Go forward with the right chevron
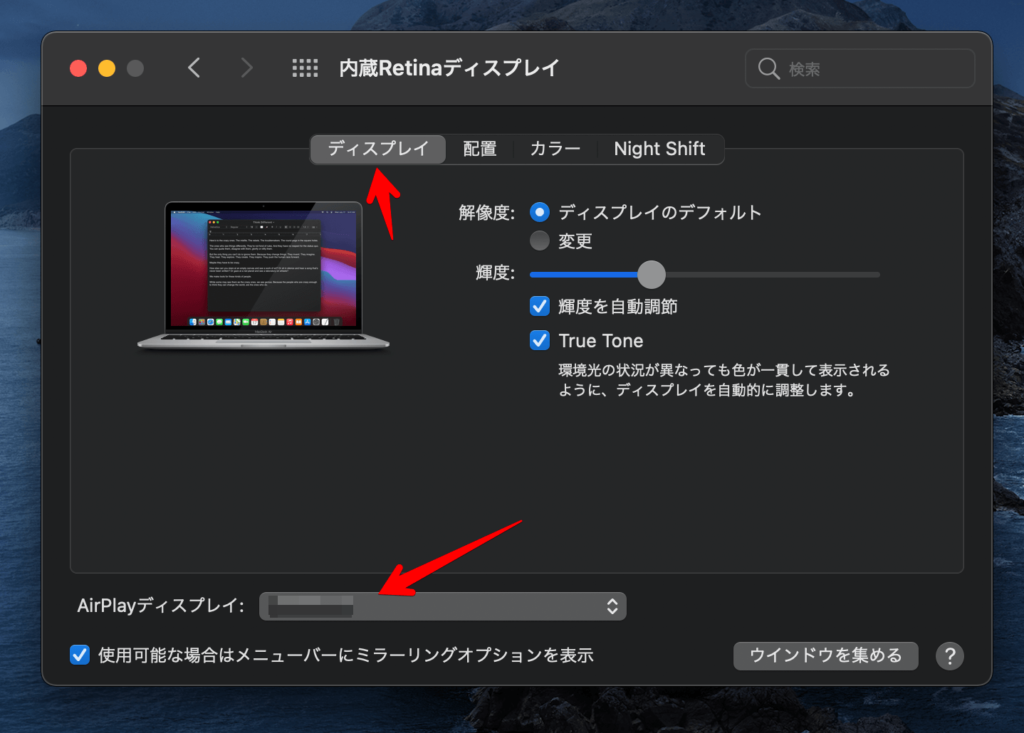 [x=246, y=68]
